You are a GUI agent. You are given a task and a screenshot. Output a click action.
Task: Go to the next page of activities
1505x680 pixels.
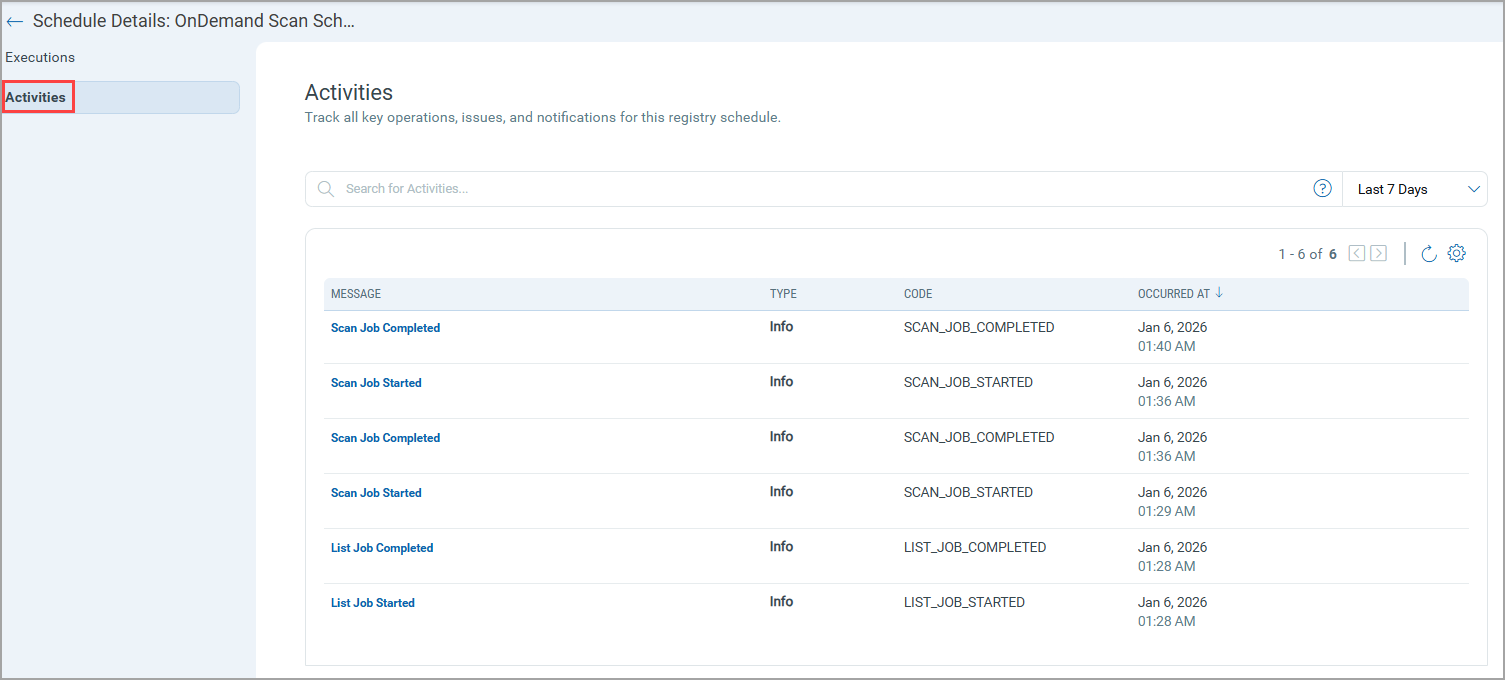1378,254
